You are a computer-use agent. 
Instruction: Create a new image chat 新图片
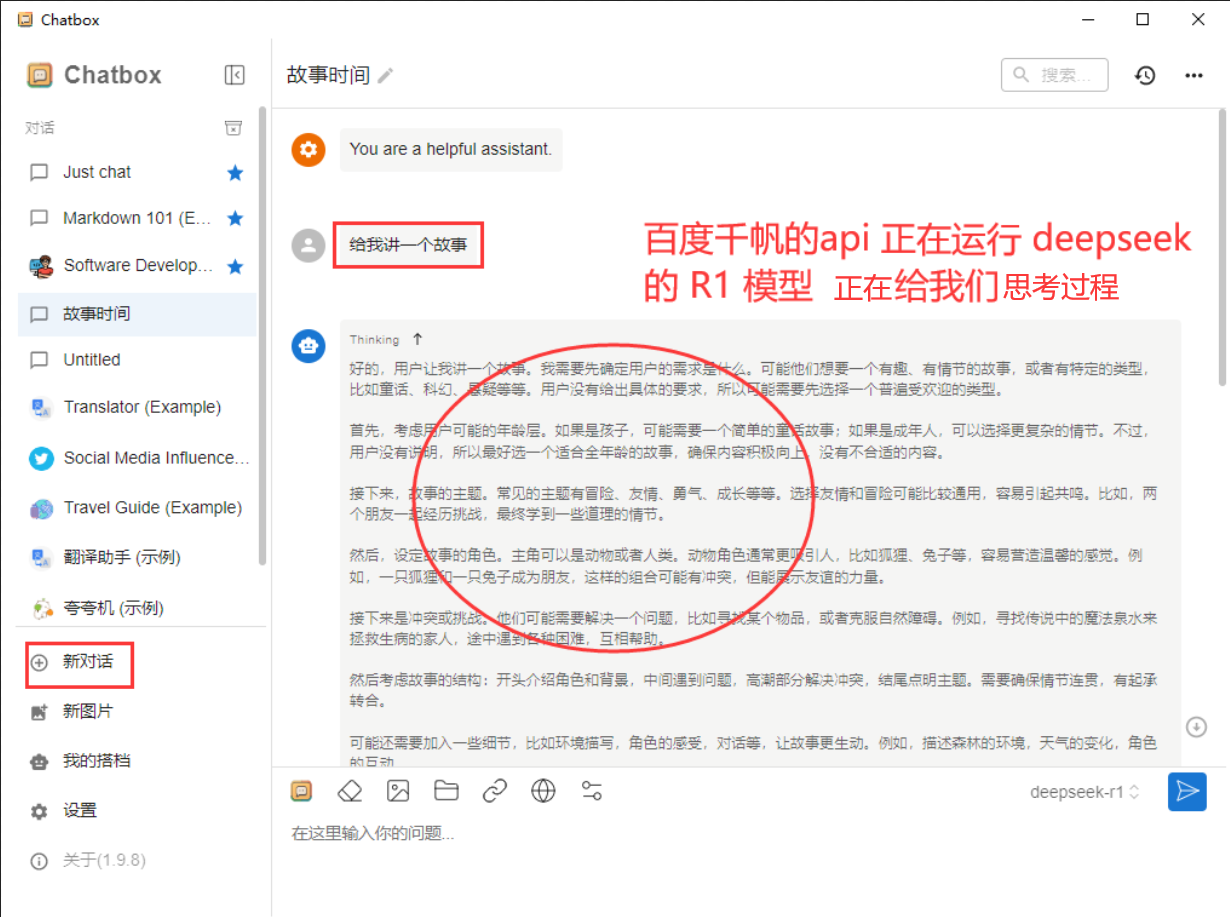click(135, 712)
